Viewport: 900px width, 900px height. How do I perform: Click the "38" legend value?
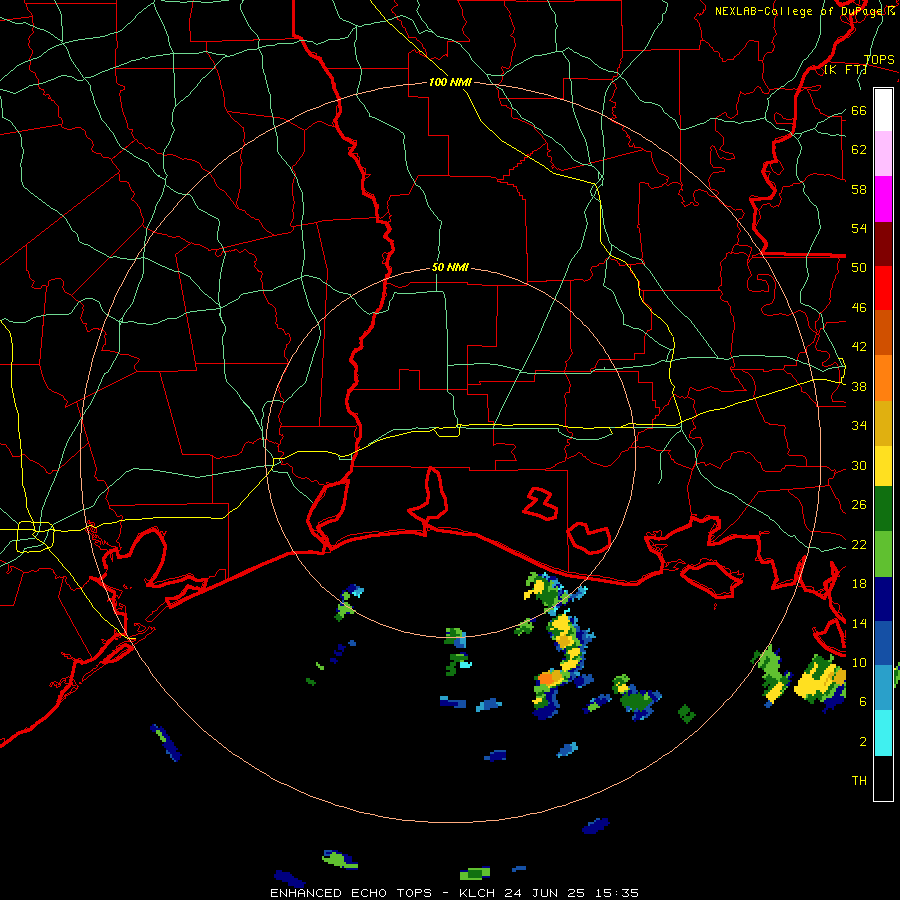coord(859,386)
